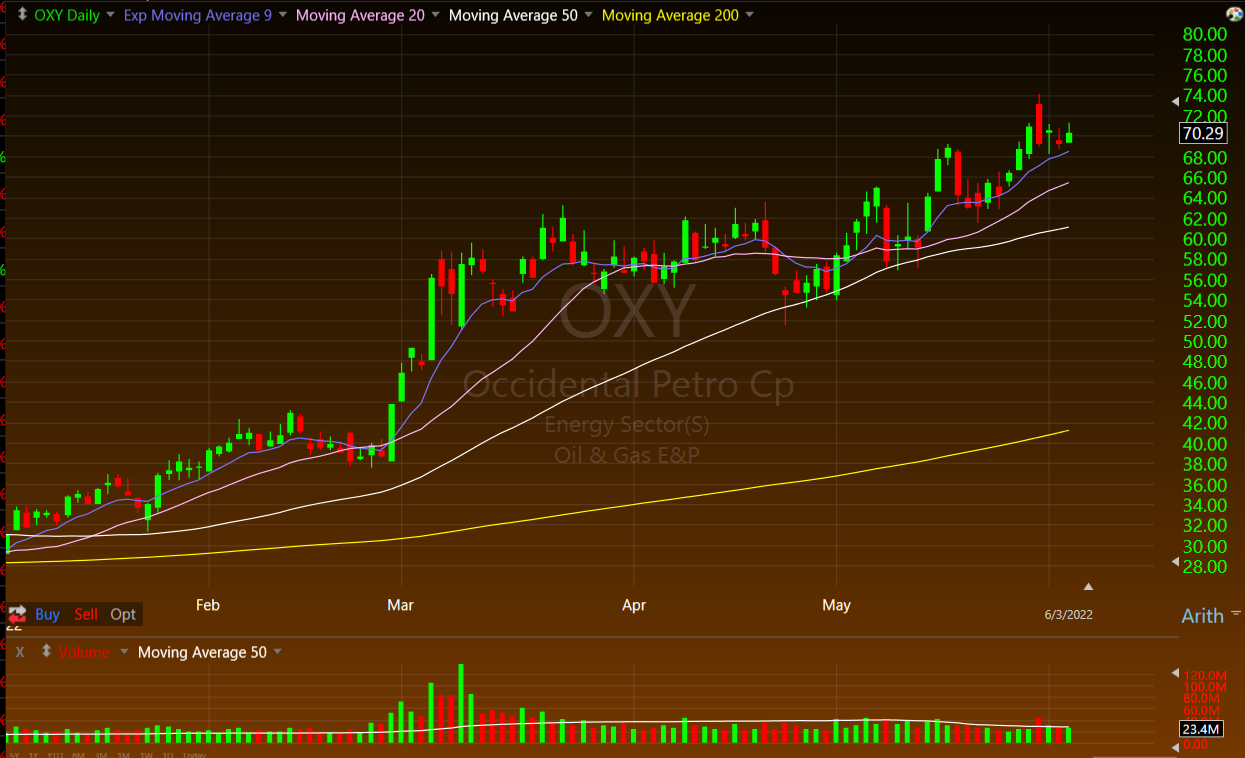Select the price-pane Moving Average 50 label
Viewport: 1245px width, 758px height.
(513, 15)
